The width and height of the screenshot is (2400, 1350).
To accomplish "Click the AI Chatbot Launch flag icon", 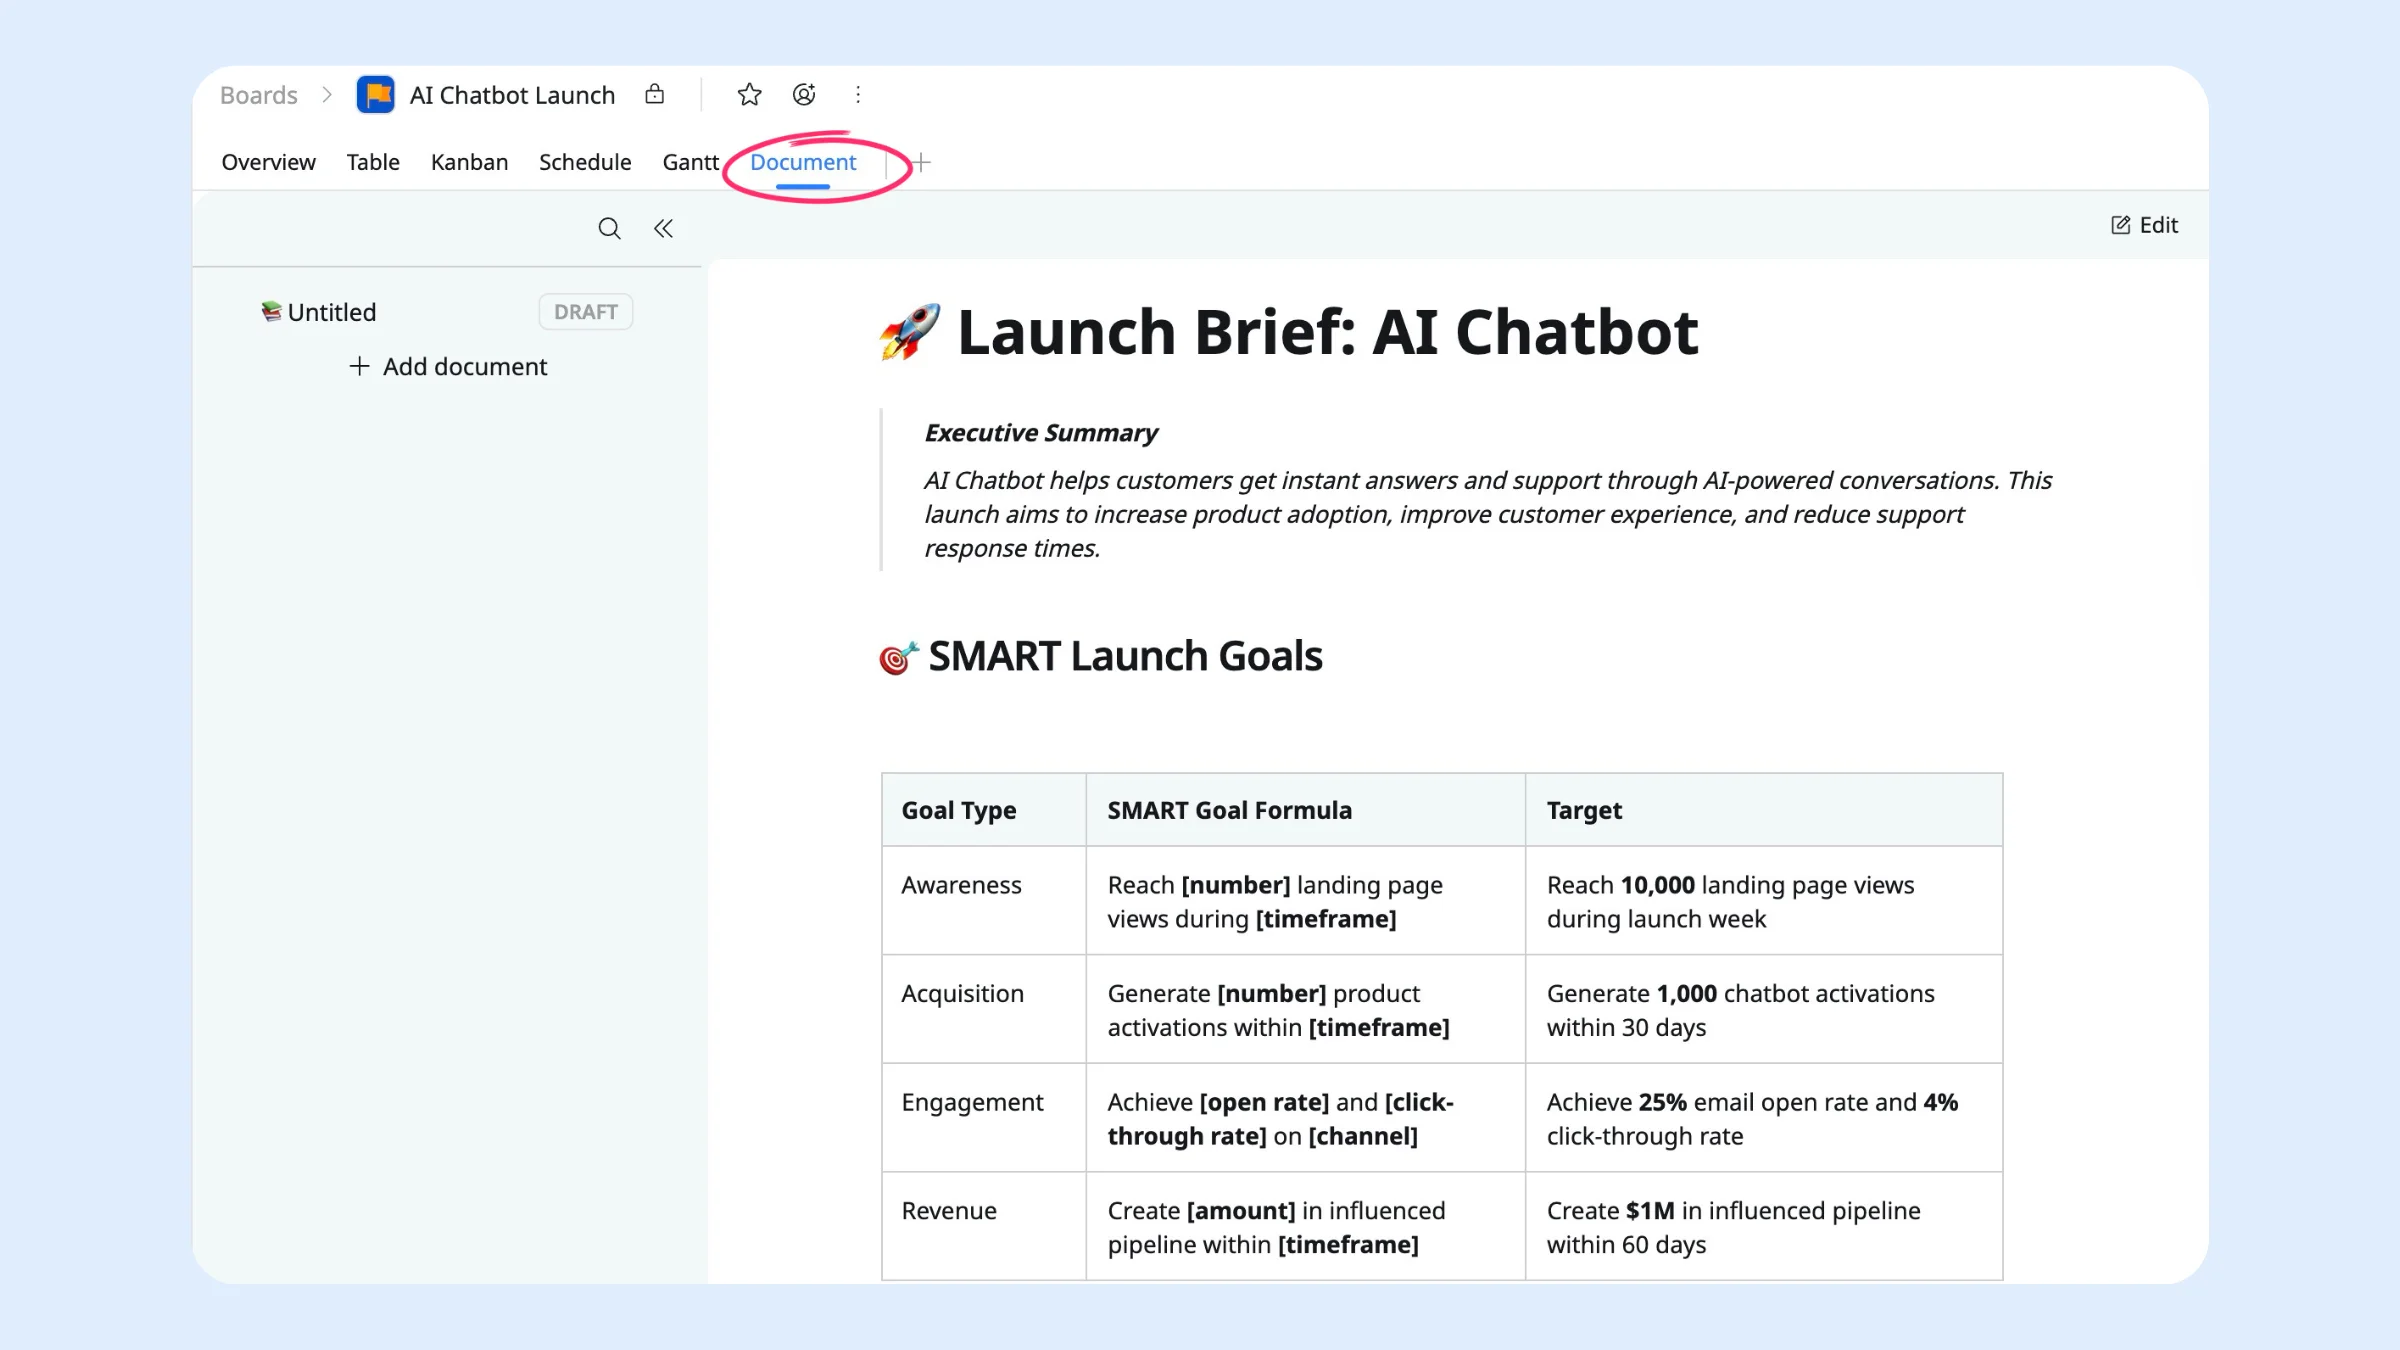I will pyautogui.click(x=375, y=95).
